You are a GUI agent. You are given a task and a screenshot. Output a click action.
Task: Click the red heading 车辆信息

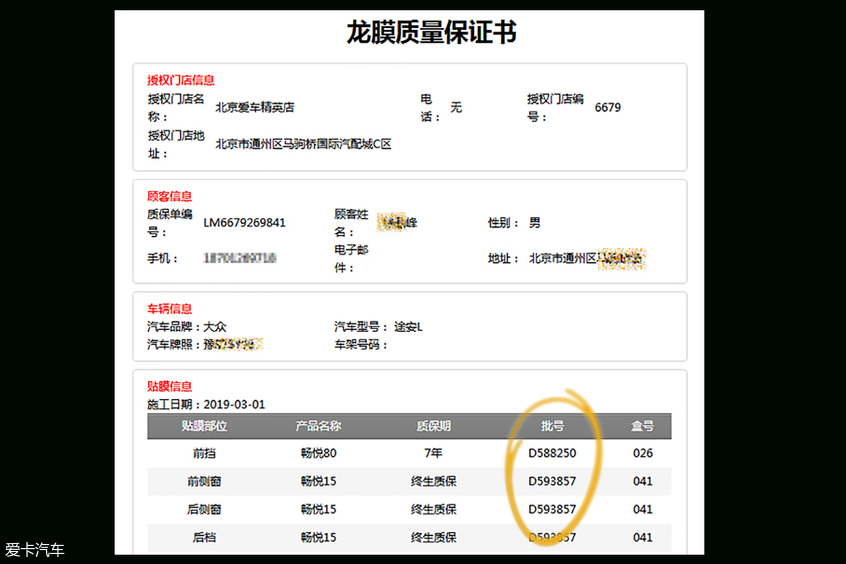169,309
